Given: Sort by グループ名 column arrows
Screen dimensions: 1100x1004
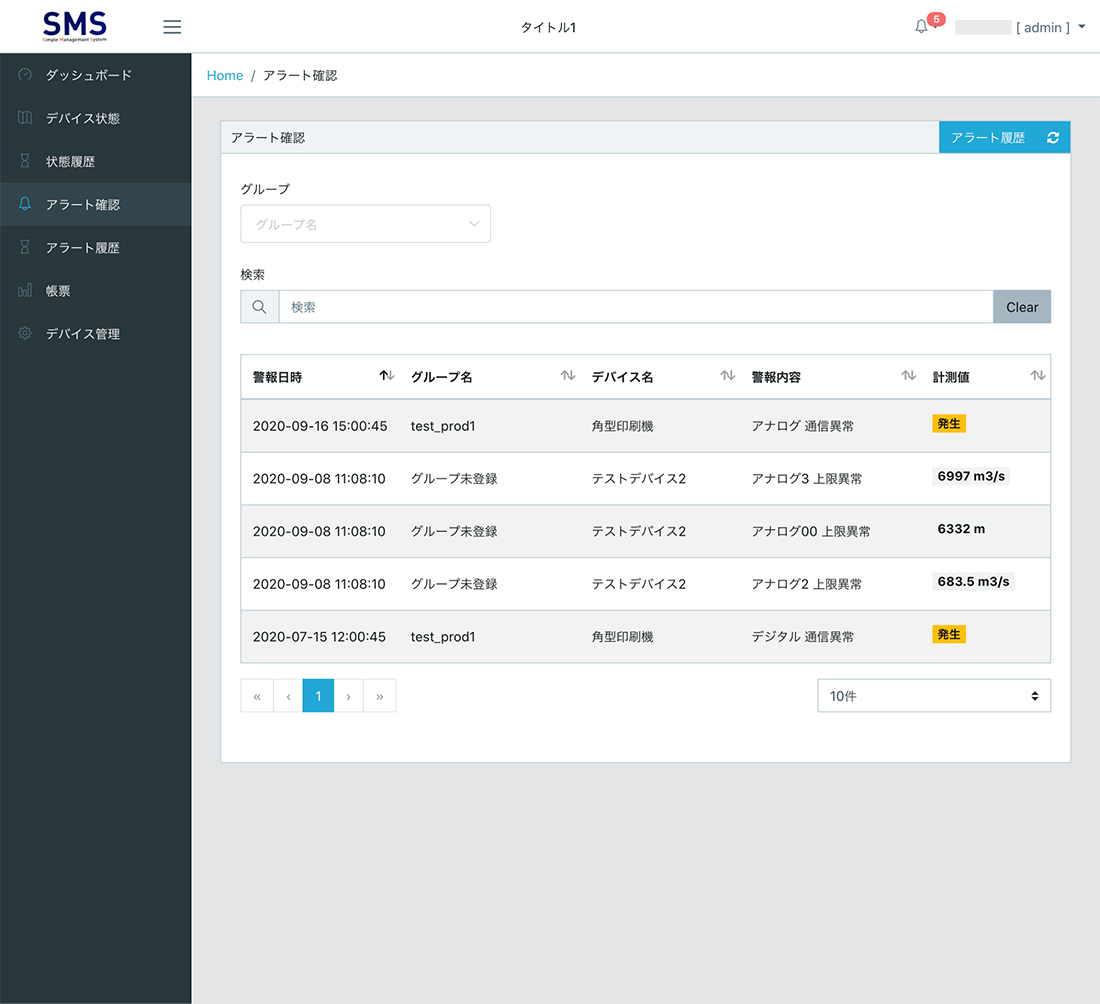Looking at the screenshot, I should coord(568,376).
